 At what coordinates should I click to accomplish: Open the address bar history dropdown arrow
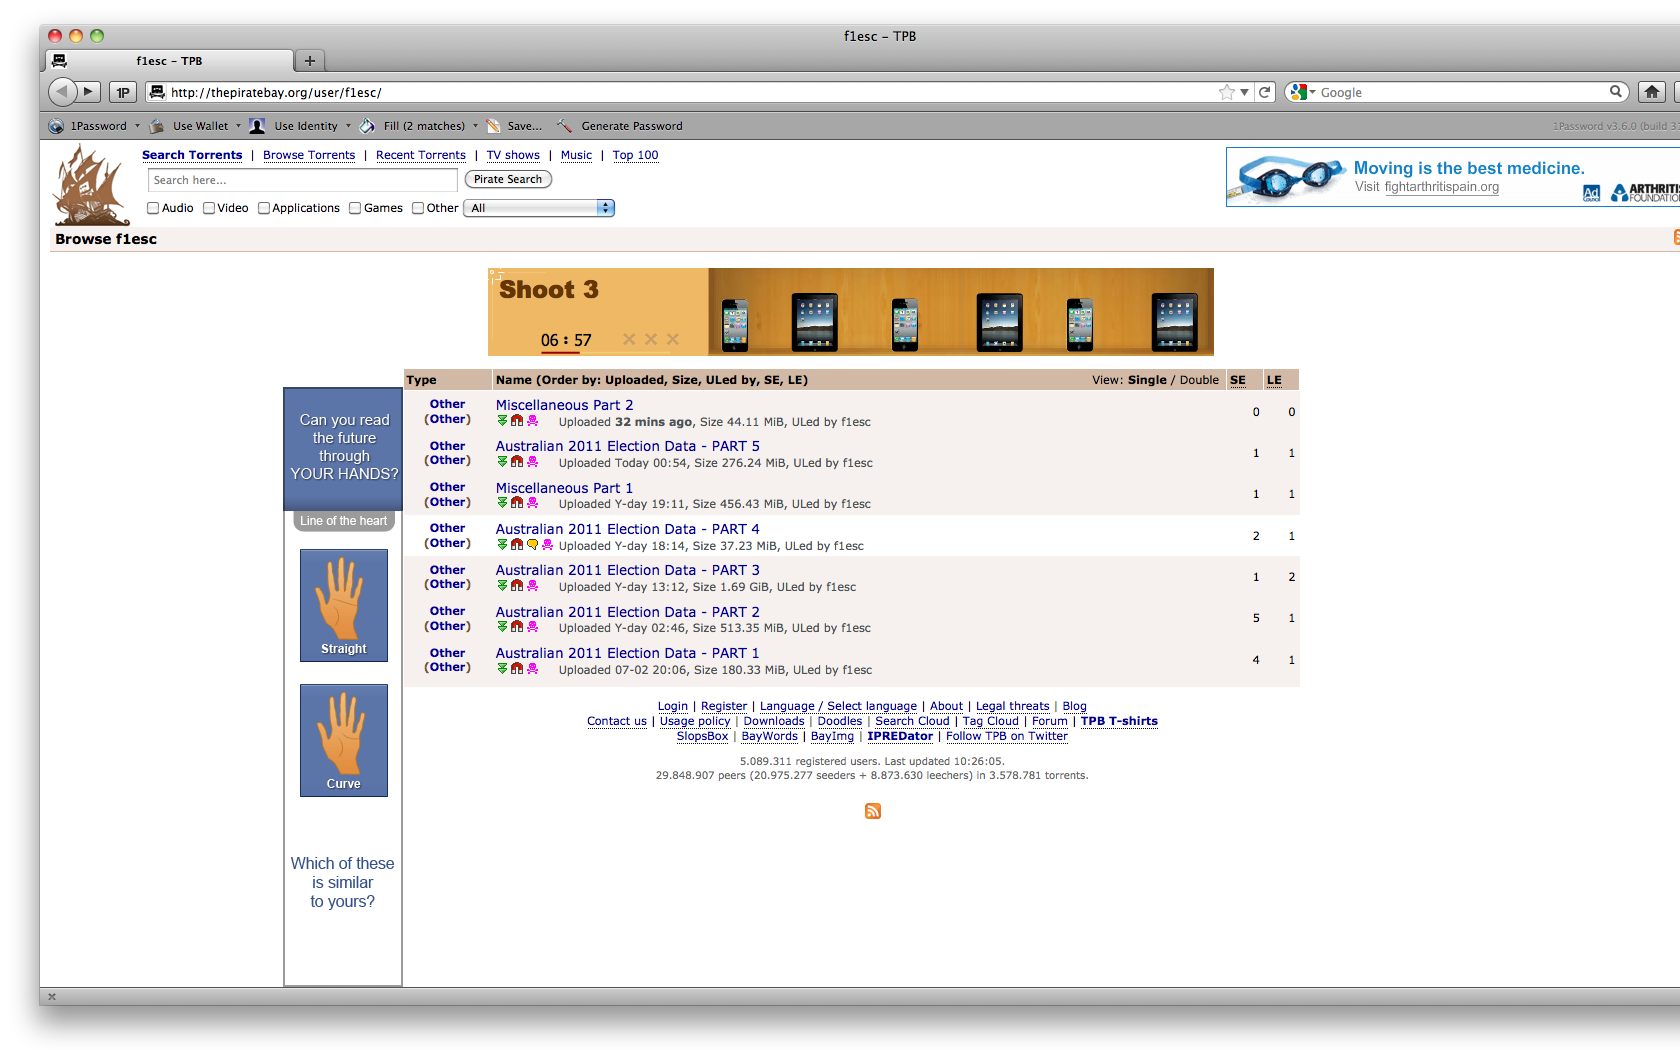(1244, 92)
